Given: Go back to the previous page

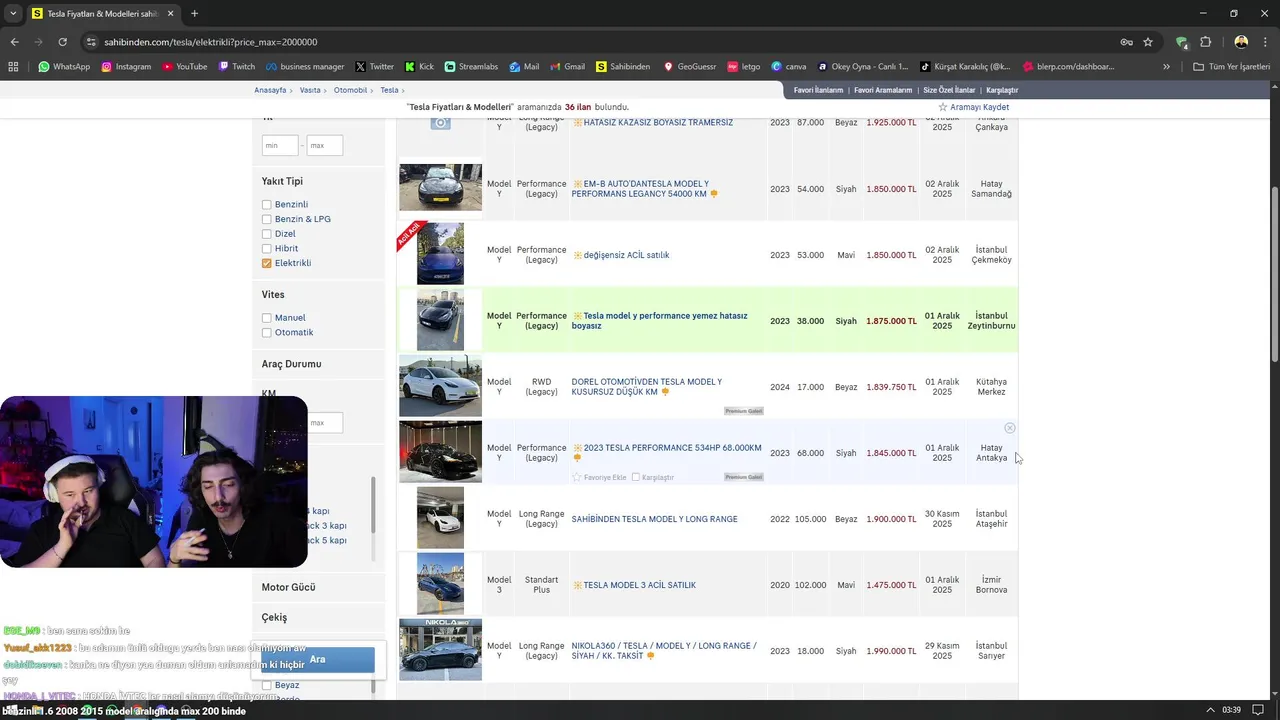Looking at the screenshot, I should [x=14, y=42].
